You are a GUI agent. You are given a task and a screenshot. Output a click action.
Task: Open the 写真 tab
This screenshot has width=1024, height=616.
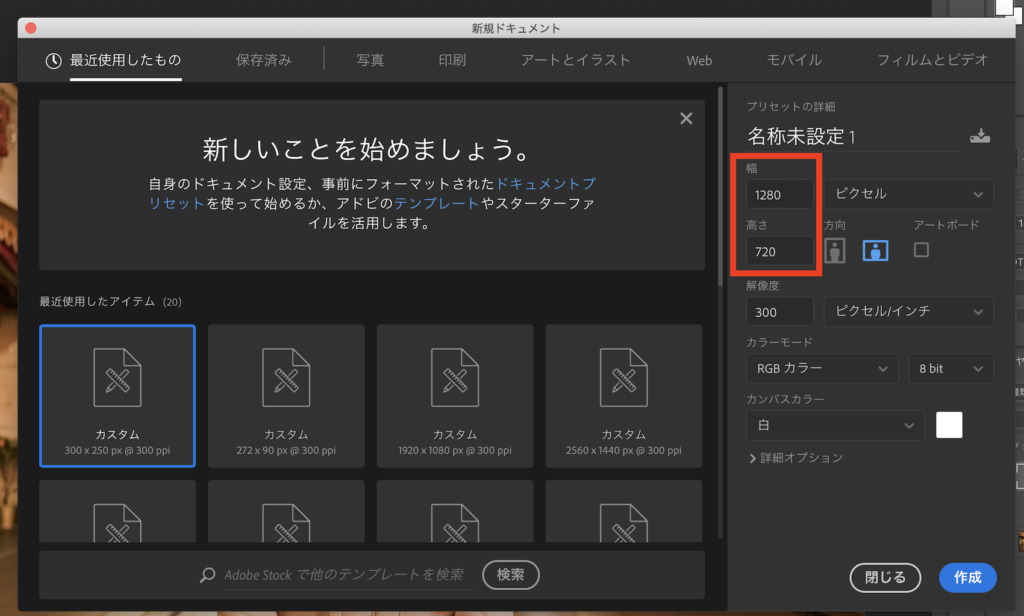click(370, 60)
